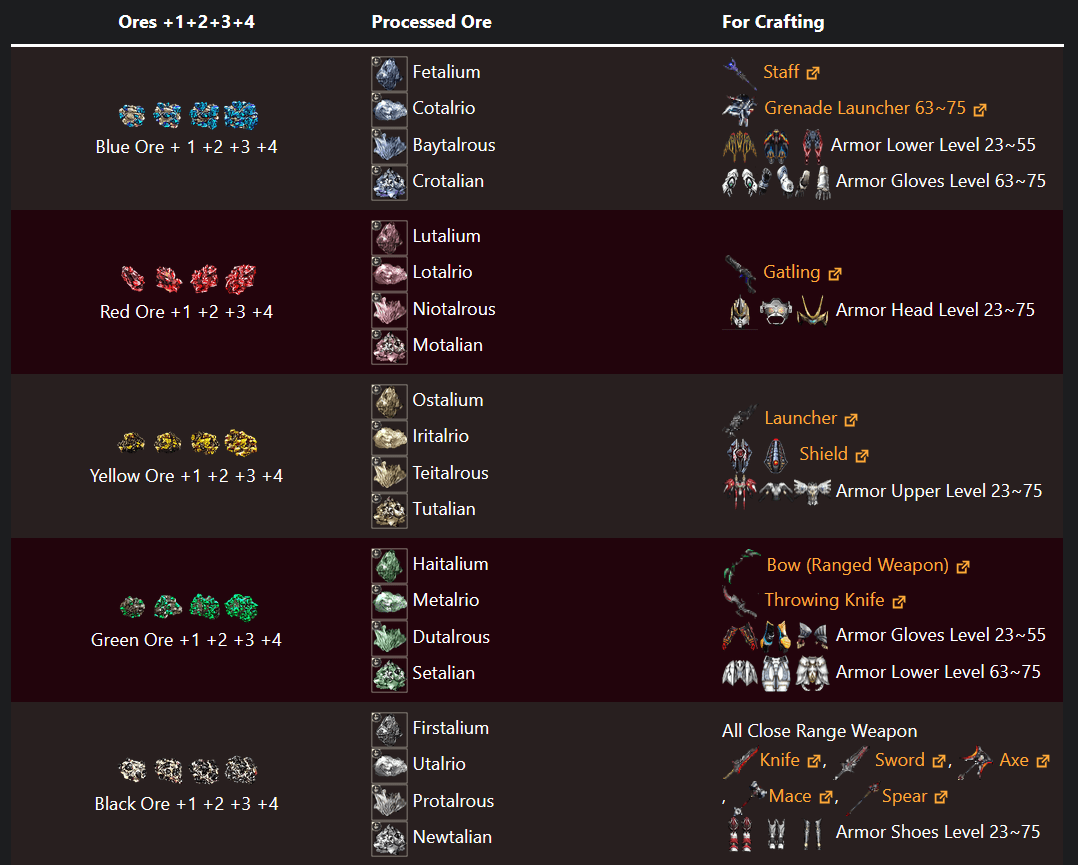
Task: Open the Throwing Knife link
Action: pyautogui.click(x=835, y=600)
